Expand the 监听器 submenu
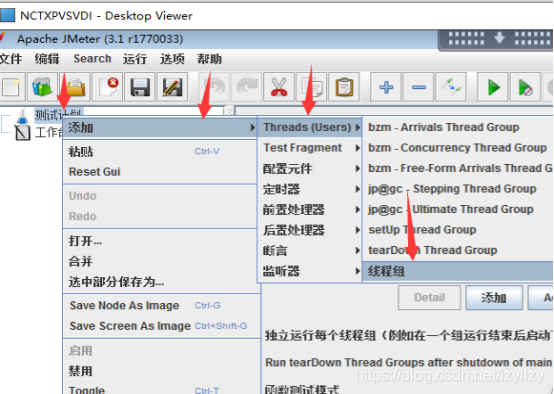 [310, 271]
